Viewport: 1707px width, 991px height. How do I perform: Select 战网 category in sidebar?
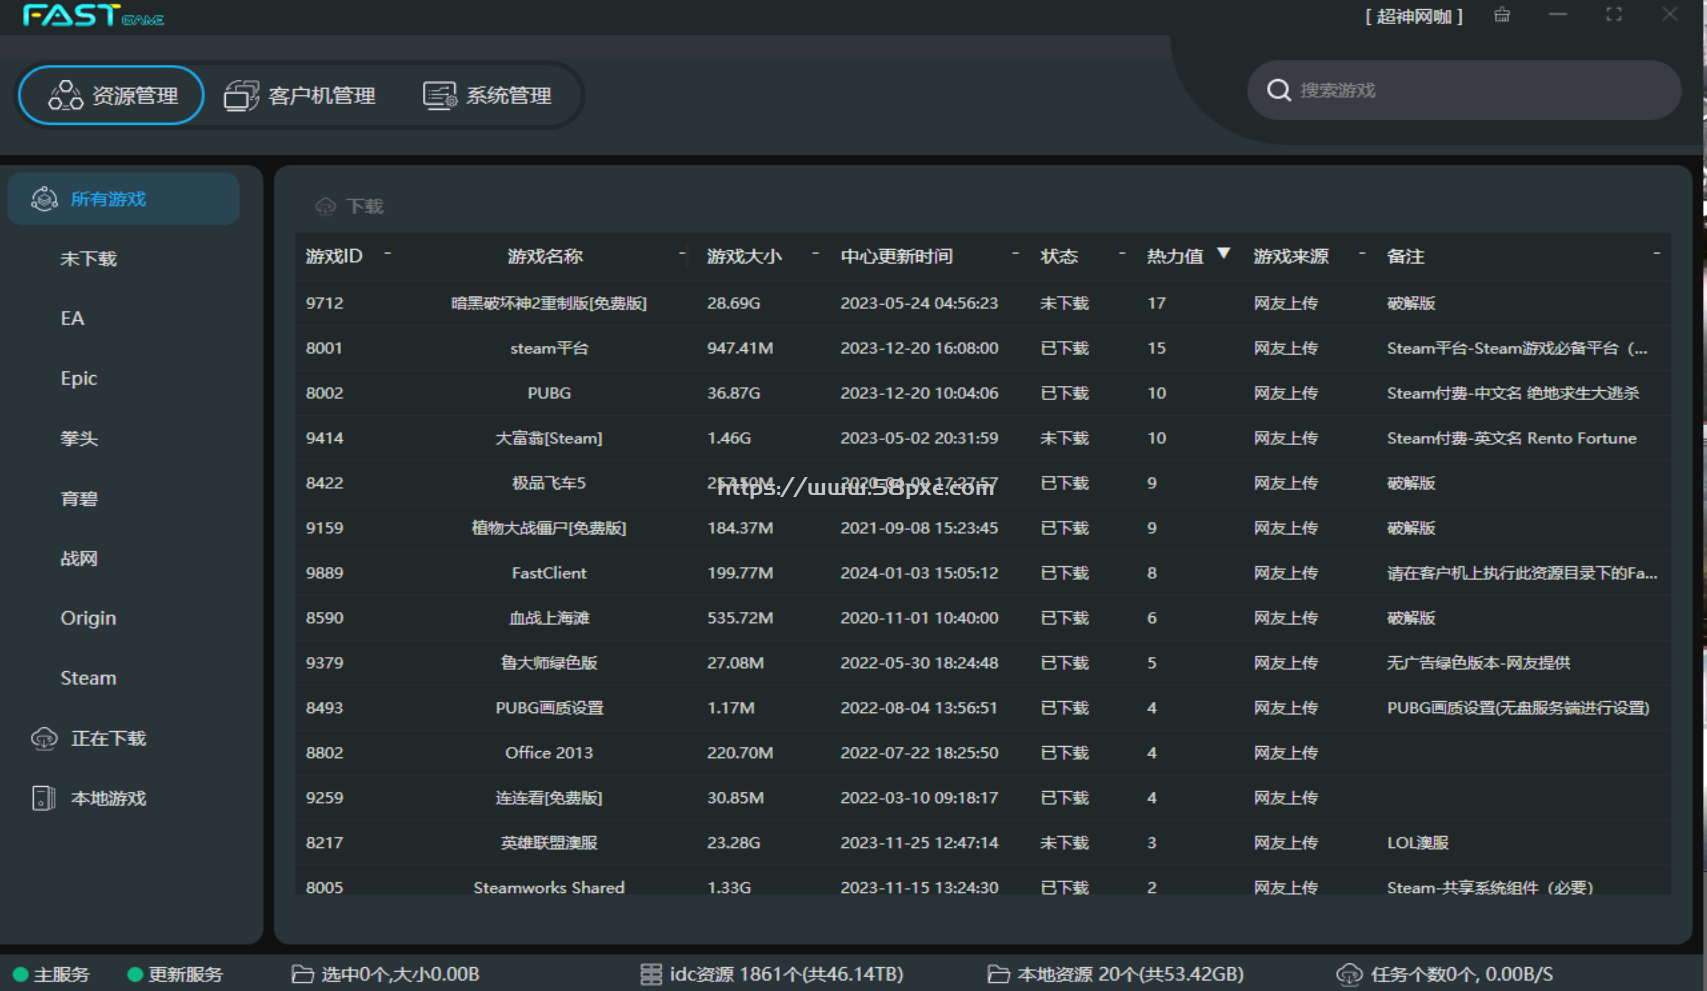click(79, 558)
